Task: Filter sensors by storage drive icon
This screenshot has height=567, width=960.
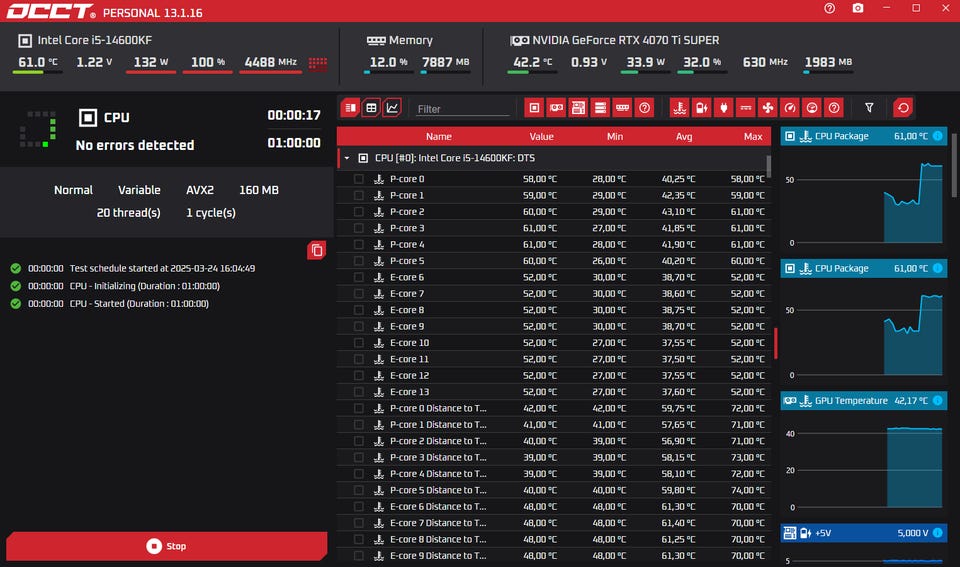Action: [x=600, y=108]
